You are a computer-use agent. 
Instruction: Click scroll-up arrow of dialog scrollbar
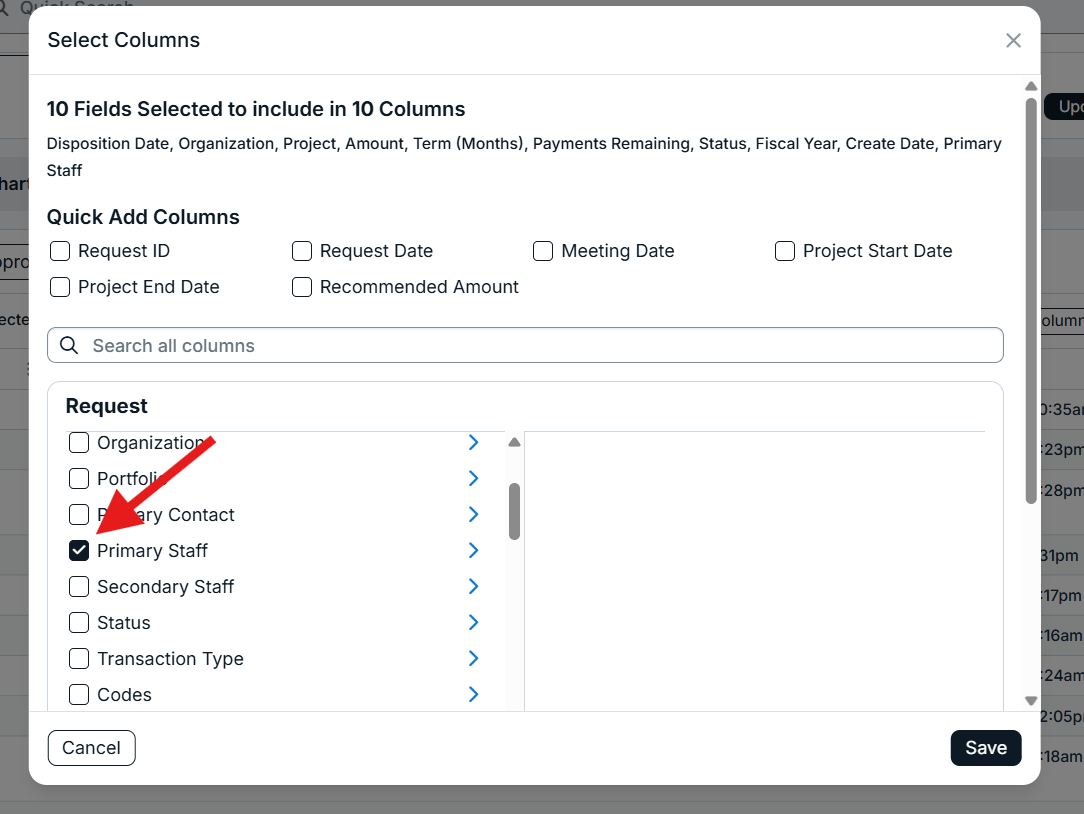(x=1031, y=86)
